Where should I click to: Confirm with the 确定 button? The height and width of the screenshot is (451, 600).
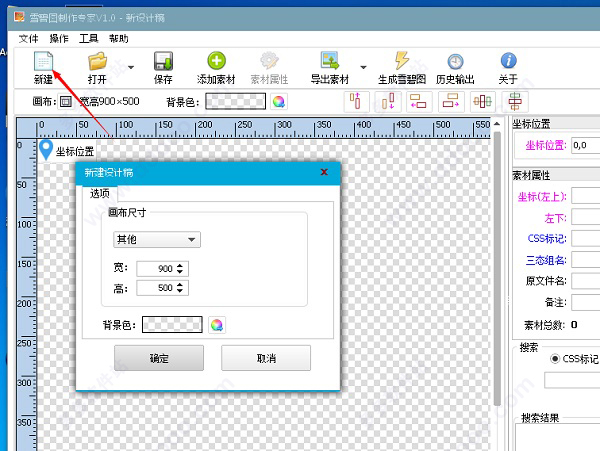pyautogui.click(x=159, y=358)
